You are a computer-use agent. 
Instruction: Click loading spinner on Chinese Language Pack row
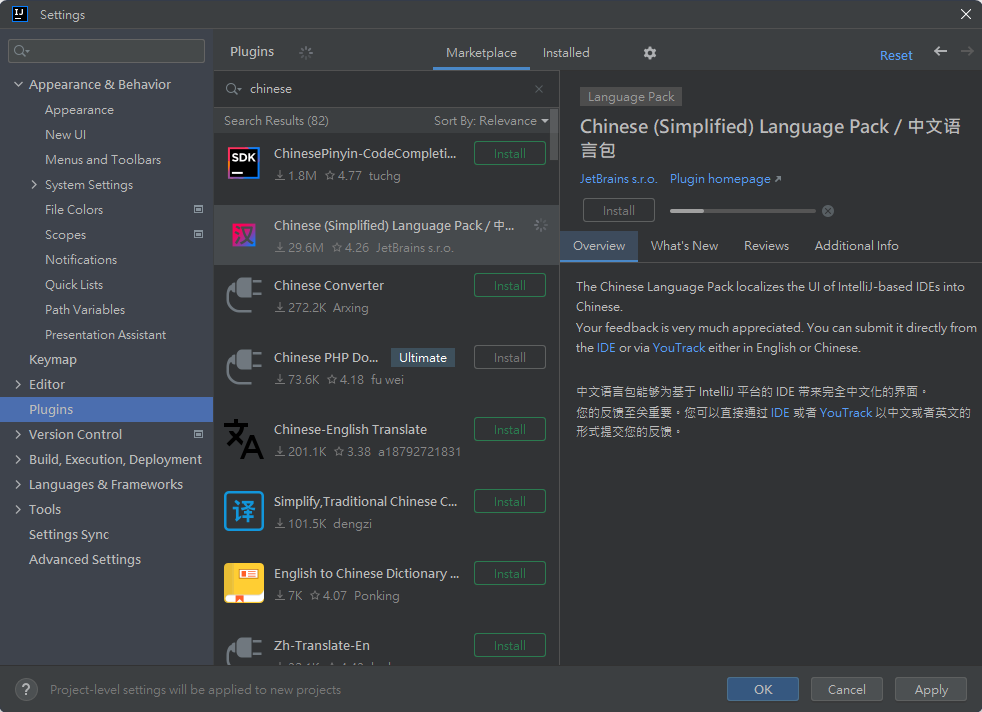click(x=540, y=225)
